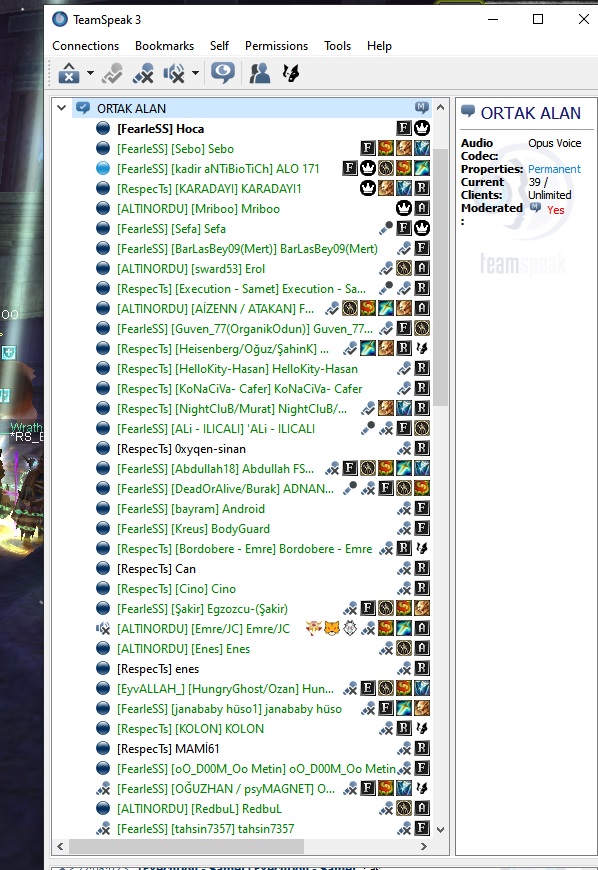
Task: Select user [RespecTs] [KARADAYI] KARADAYI1
Action: (x=209, y=189)
